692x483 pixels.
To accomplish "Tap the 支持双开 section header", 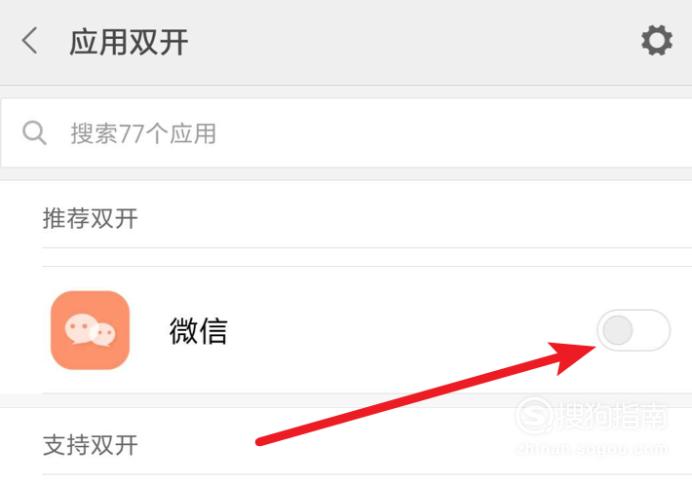I will point(90,445).
